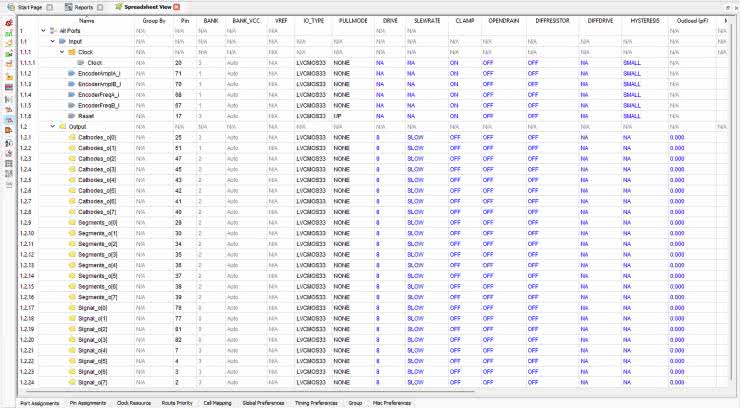The width and height of the screenshot is (740, 408).
Task: Click the Reset port icon
Action: 71,116
